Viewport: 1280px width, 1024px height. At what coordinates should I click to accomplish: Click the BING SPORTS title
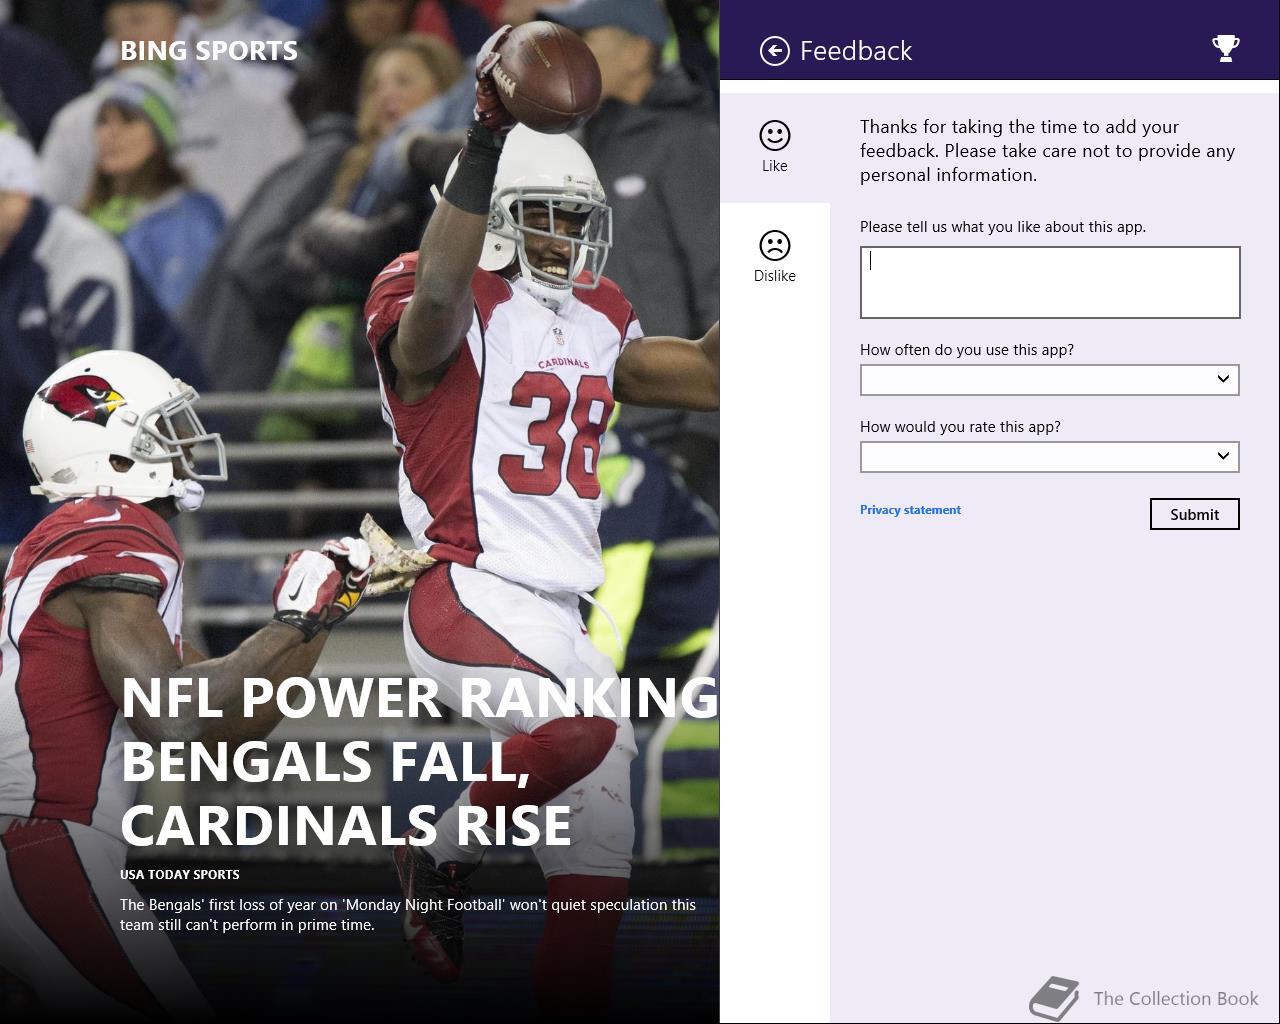[209, 51]
